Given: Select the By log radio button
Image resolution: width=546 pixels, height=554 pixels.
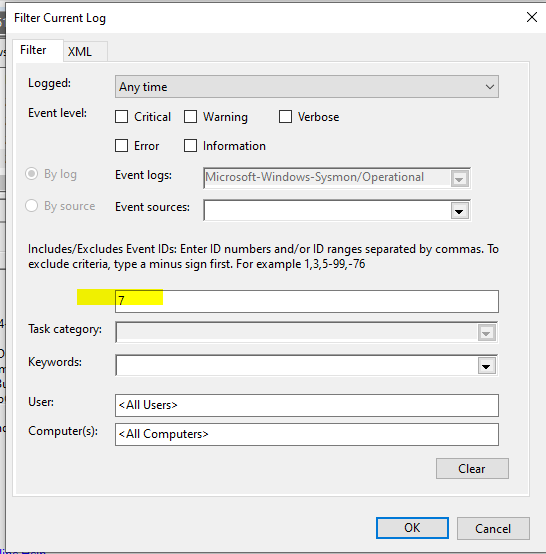Looking at the screenshot, I should 31,173.
